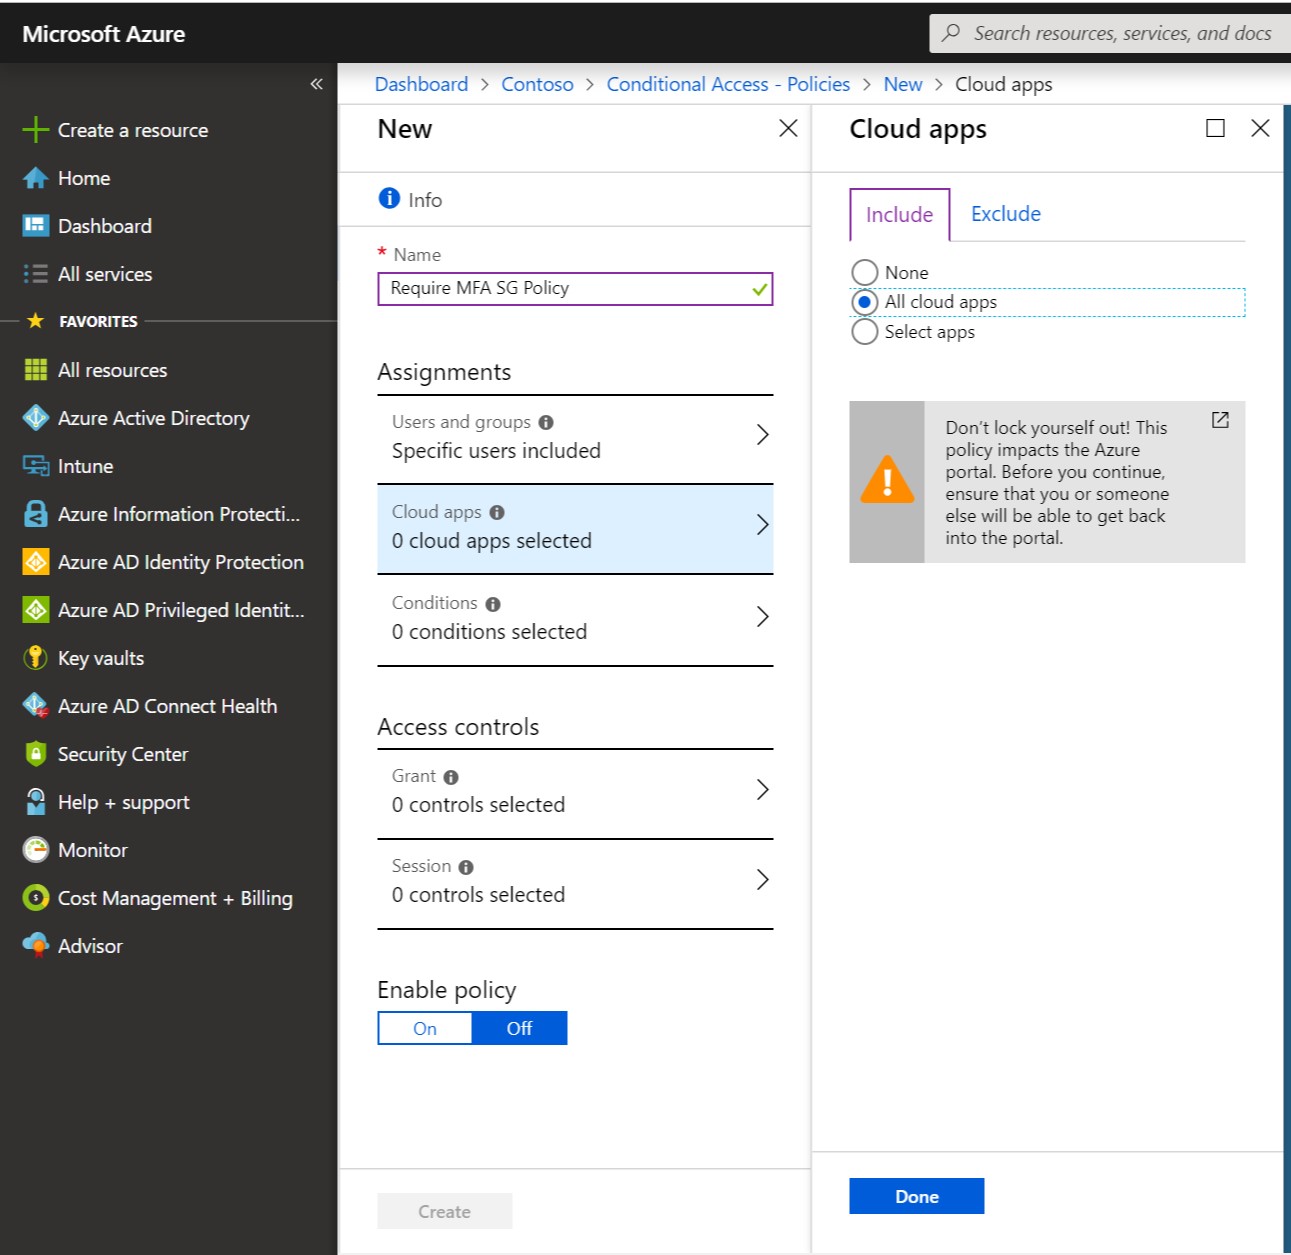Click the Intune icon in sidebar

click(x=35, y=466)
